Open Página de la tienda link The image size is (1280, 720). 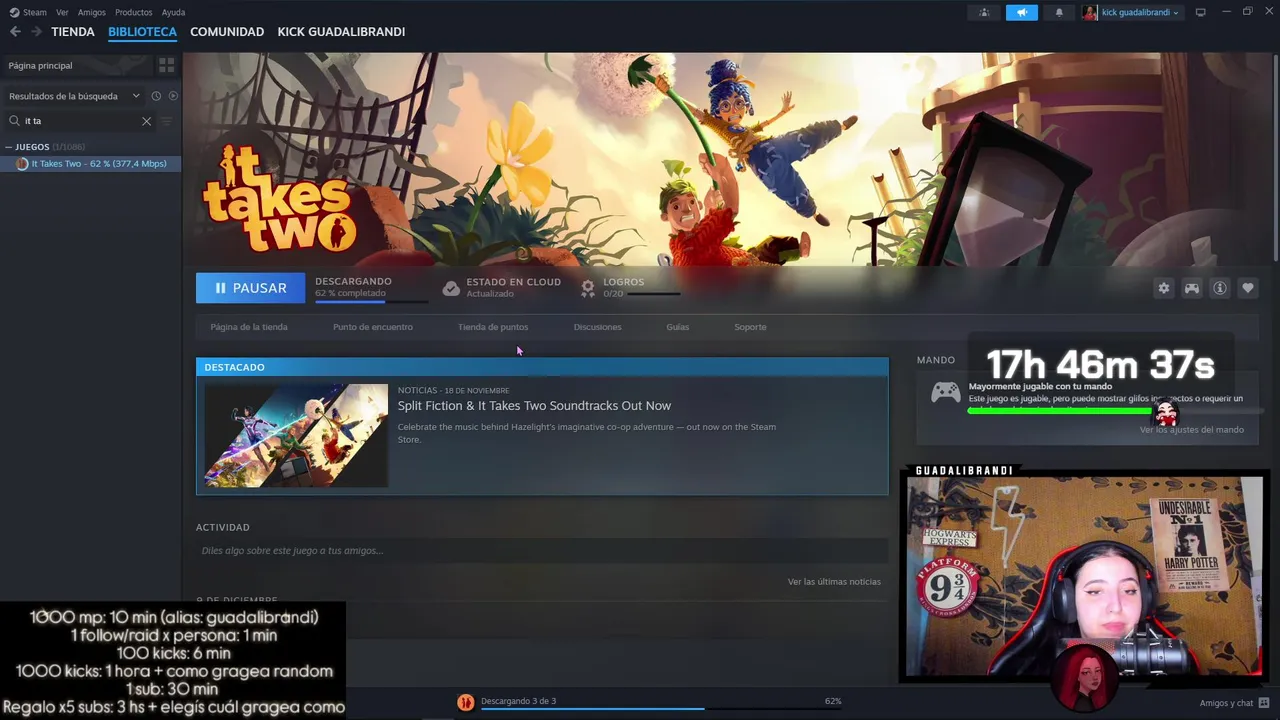click(x=249, y=327)
